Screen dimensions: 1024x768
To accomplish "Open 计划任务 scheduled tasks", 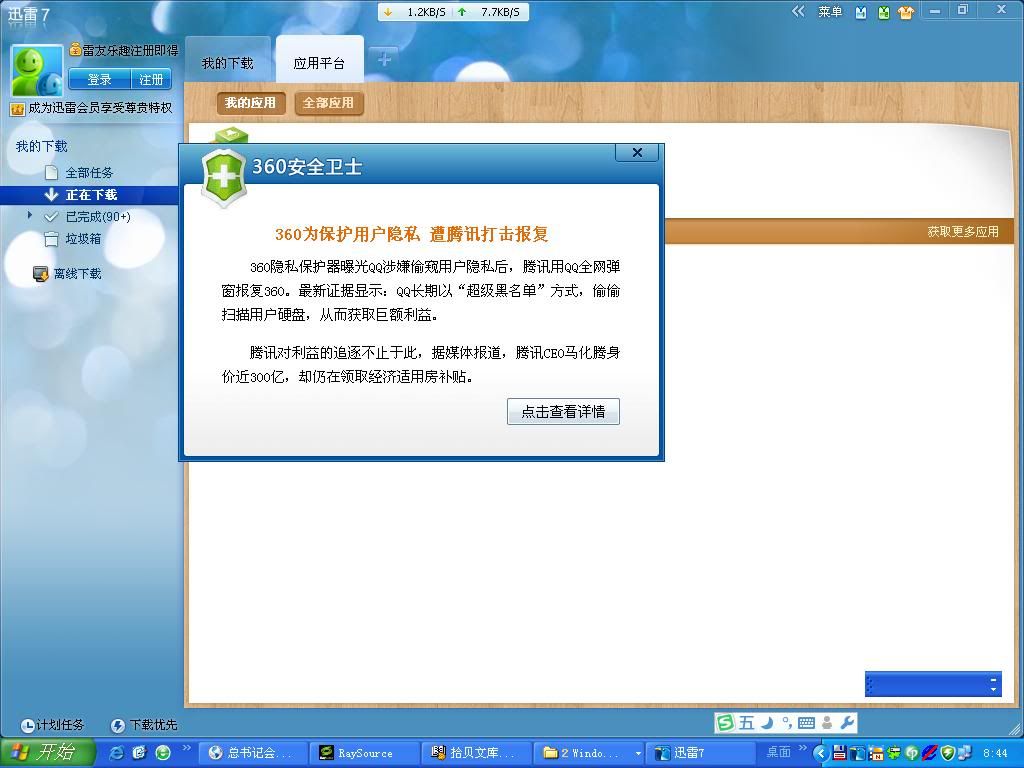I will 52,725.
